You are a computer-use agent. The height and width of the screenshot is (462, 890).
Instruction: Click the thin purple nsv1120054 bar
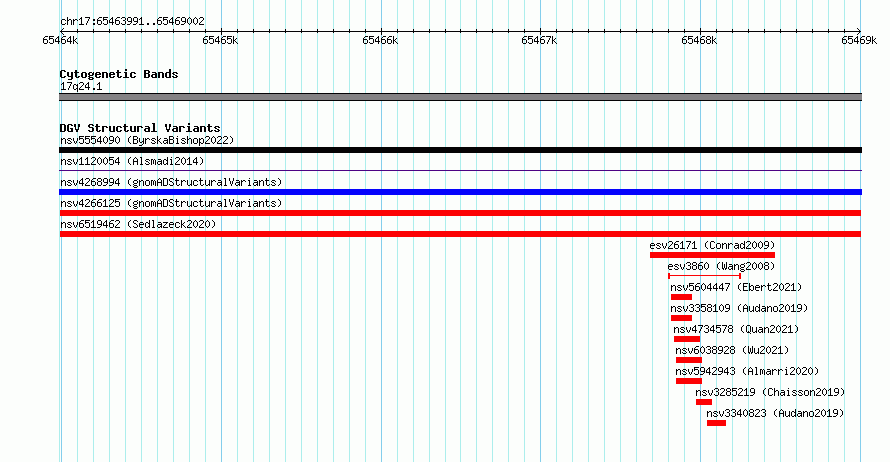point(460,170)
